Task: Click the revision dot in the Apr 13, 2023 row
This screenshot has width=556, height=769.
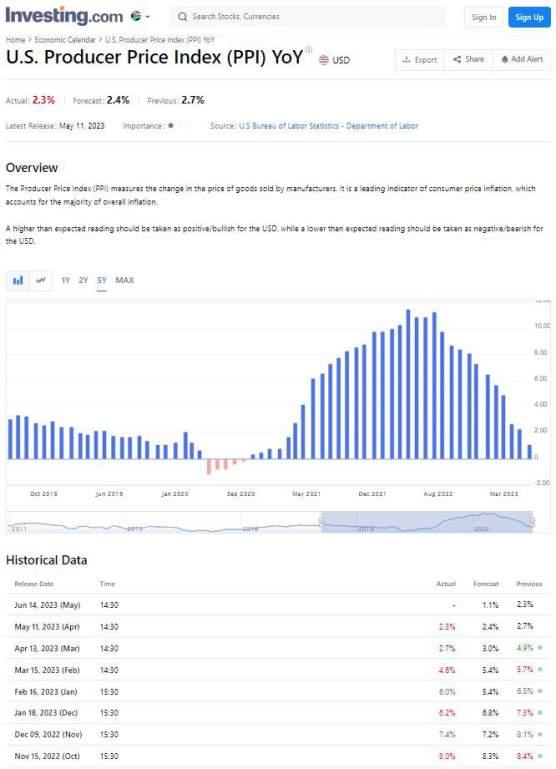Action: coord(540,648)
